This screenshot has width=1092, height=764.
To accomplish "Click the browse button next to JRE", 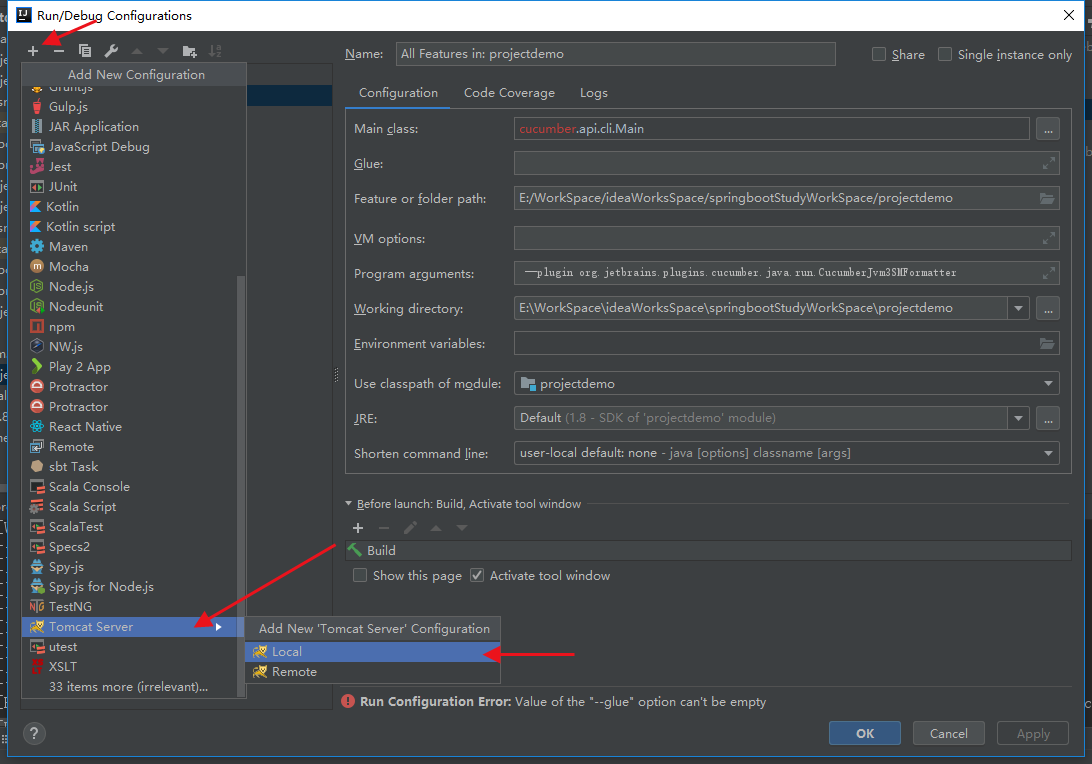I will click(x=1048, y=418).
